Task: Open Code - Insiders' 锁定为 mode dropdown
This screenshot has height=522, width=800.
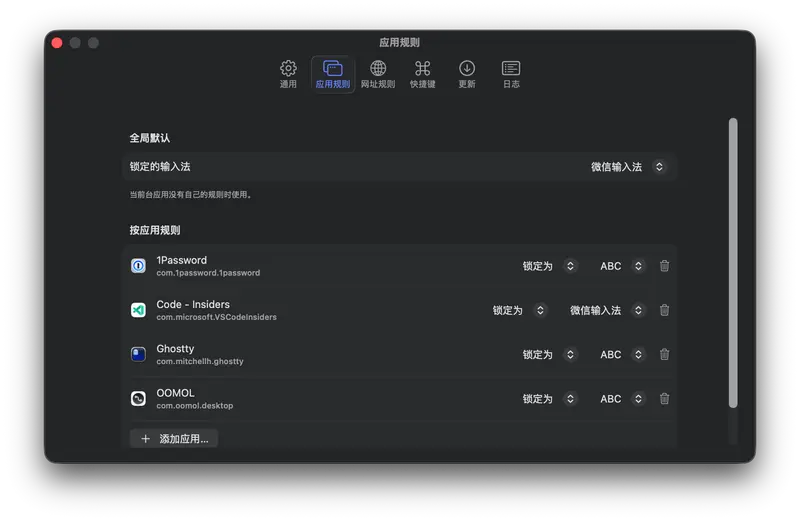Action: pyautogui.click(x=519, y=310)
